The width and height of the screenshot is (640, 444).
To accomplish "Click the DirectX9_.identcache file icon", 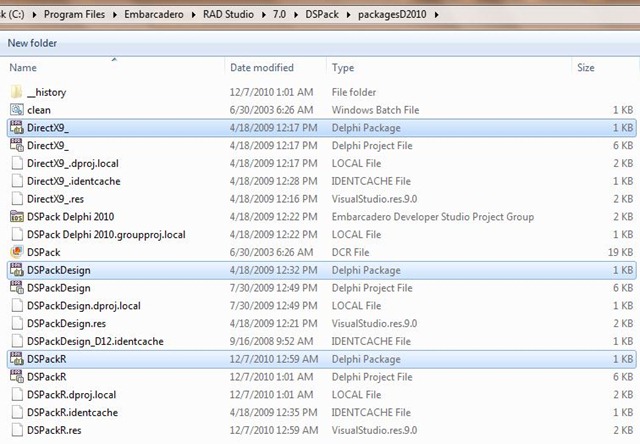I will click(17, 181).
